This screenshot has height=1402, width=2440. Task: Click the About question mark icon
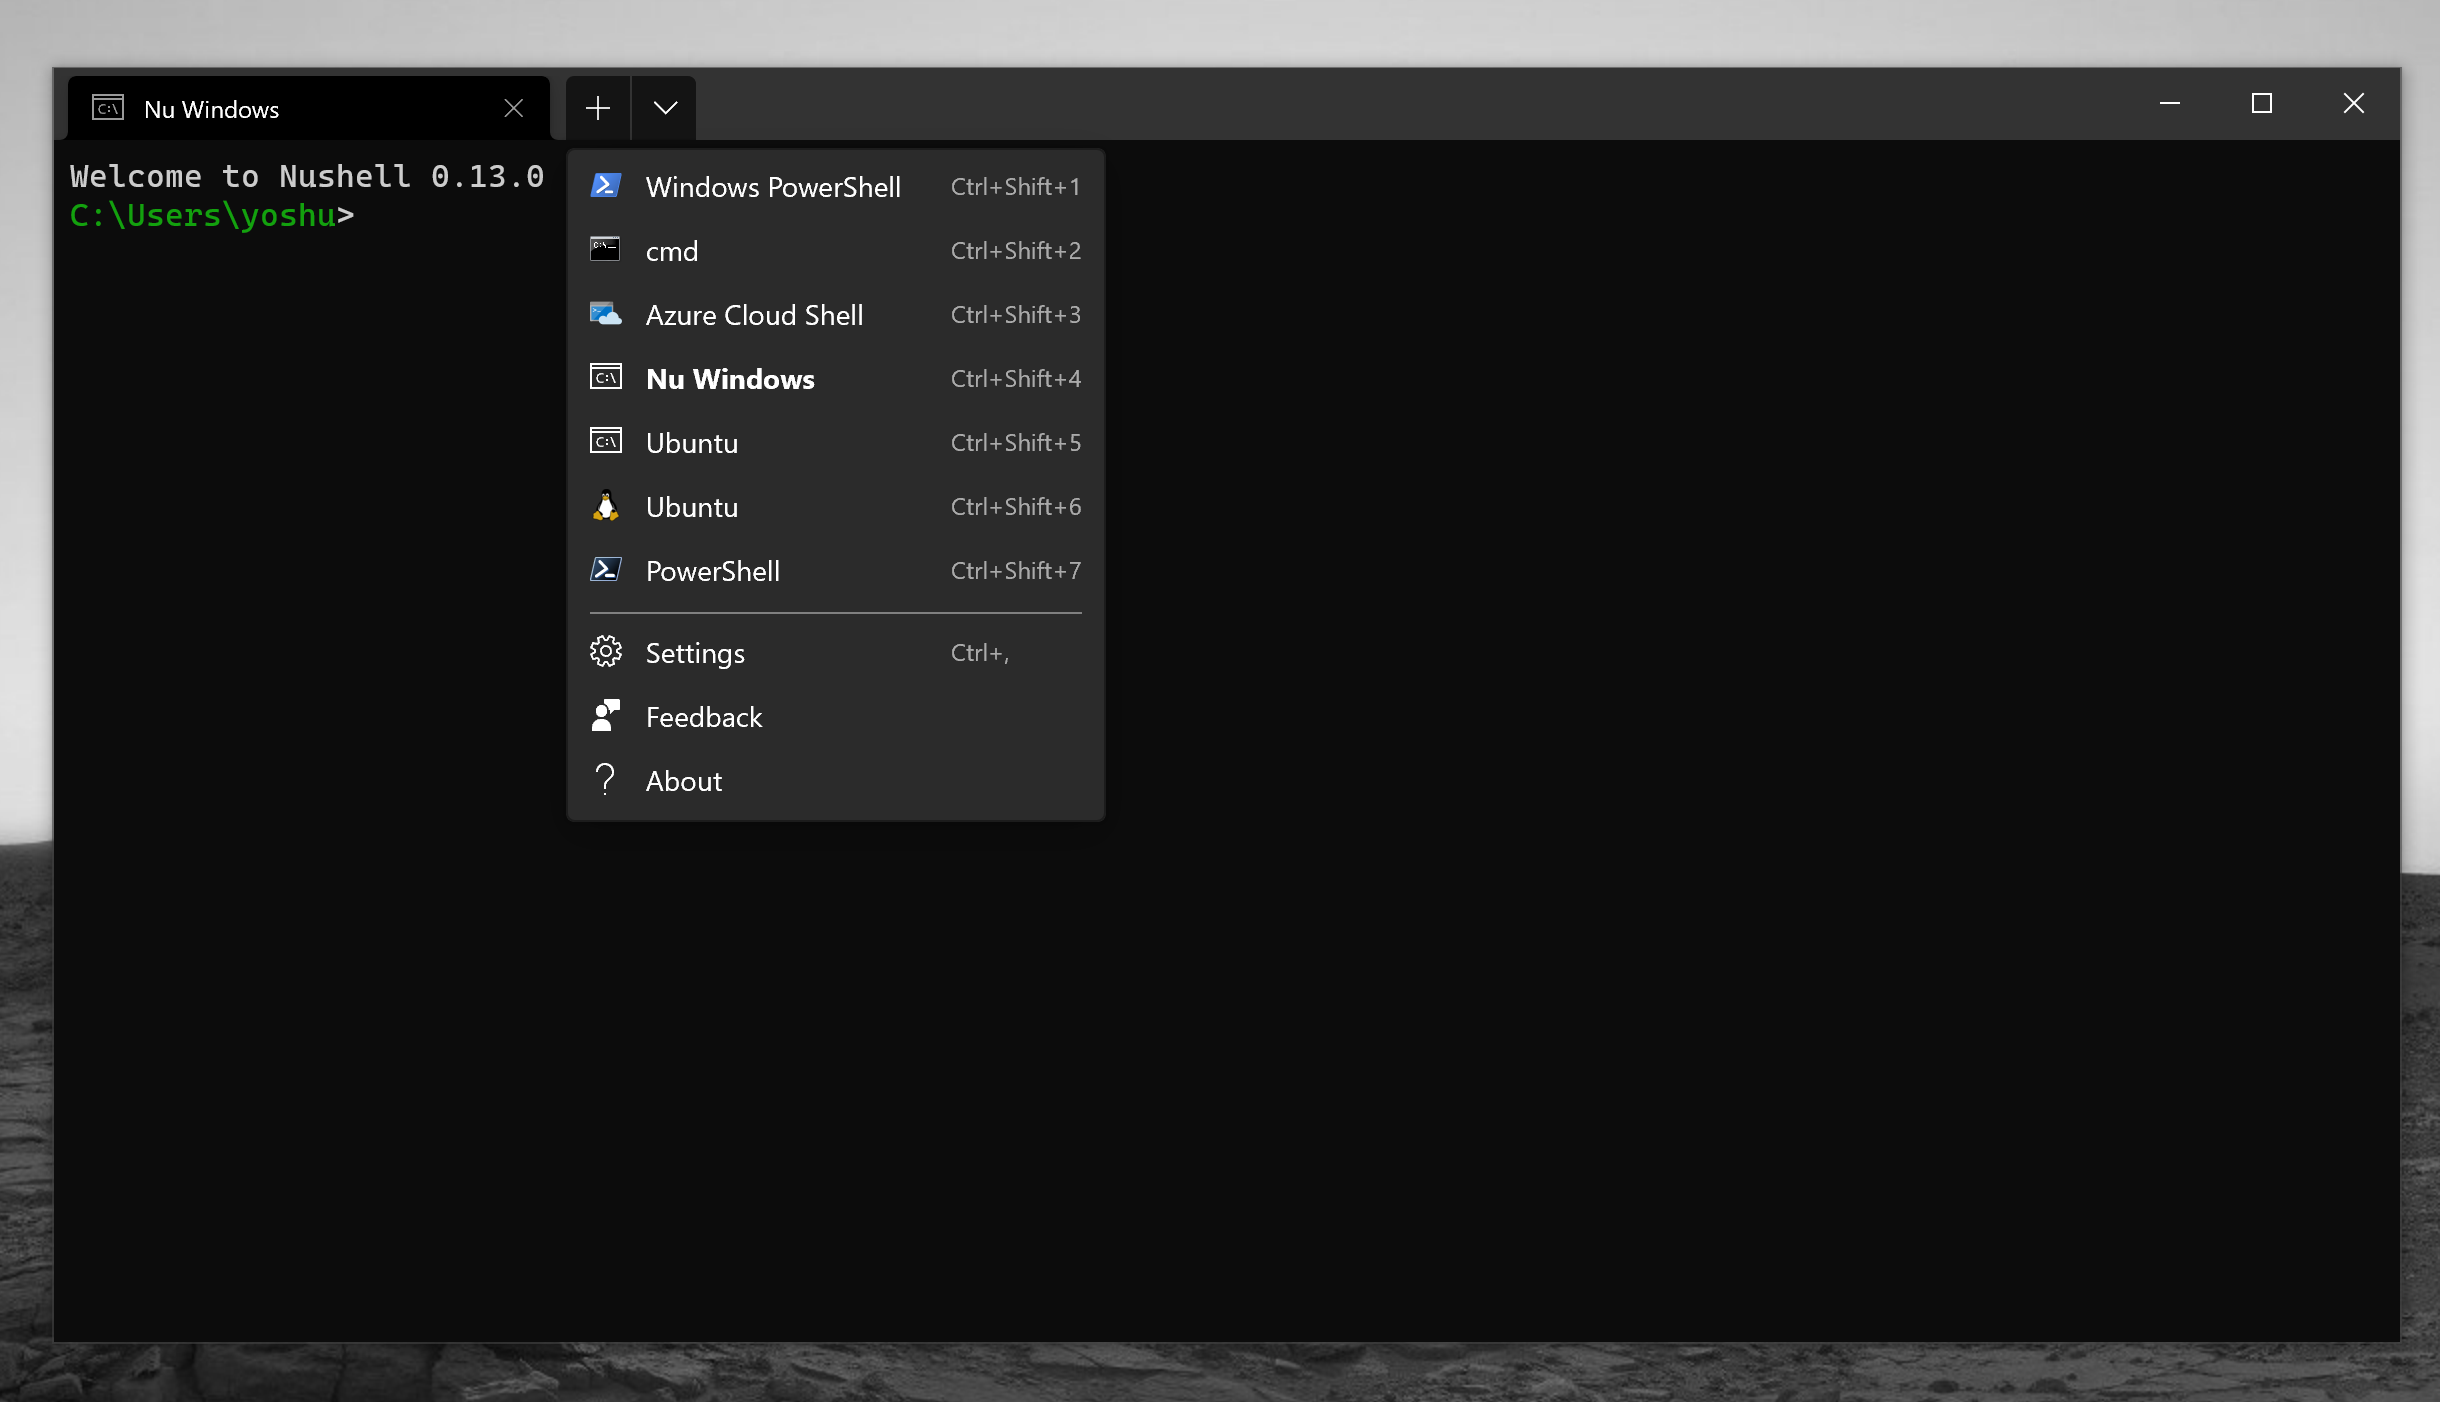pos(605,780)
